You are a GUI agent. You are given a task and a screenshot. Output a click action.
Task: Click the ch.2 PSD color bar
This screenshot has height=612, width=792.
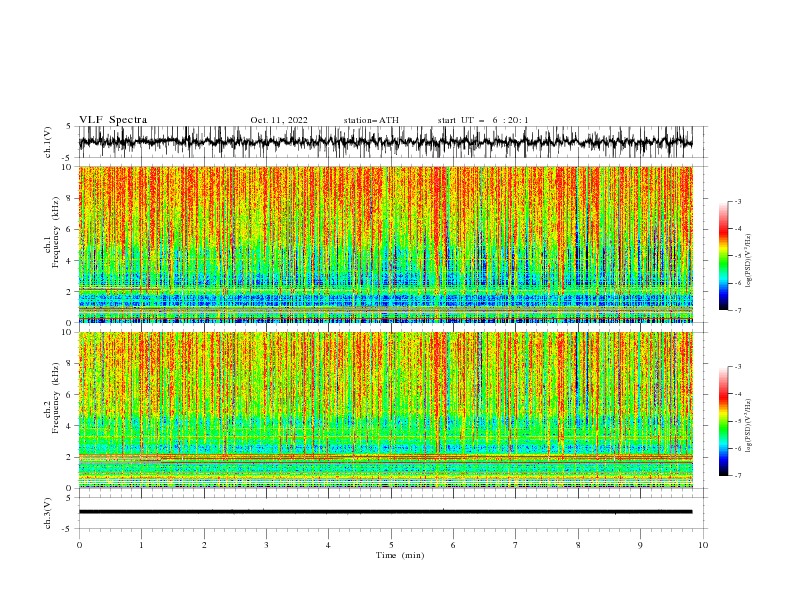pyautogui.click(x=723, y=421)
